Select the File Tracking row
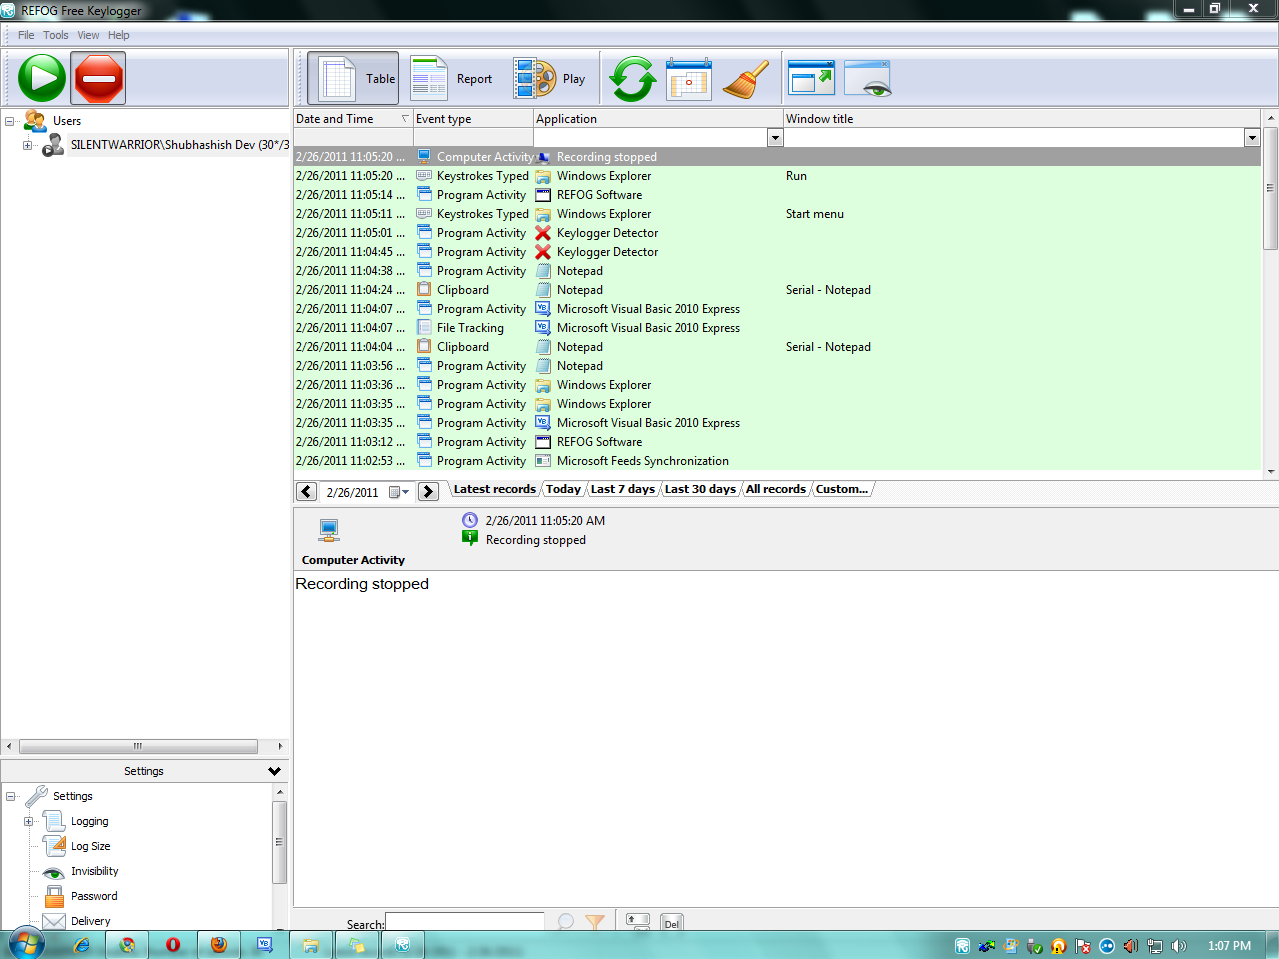 point(778,328)
